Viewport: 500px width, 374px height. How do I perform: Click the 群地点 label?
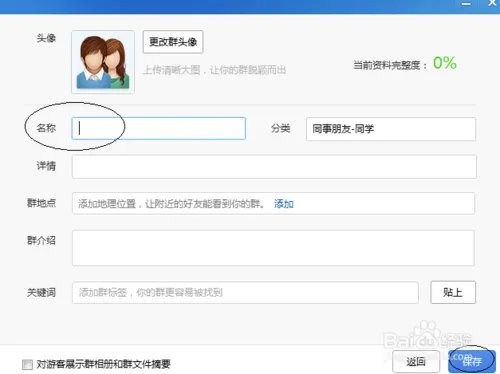pos(41,203)
